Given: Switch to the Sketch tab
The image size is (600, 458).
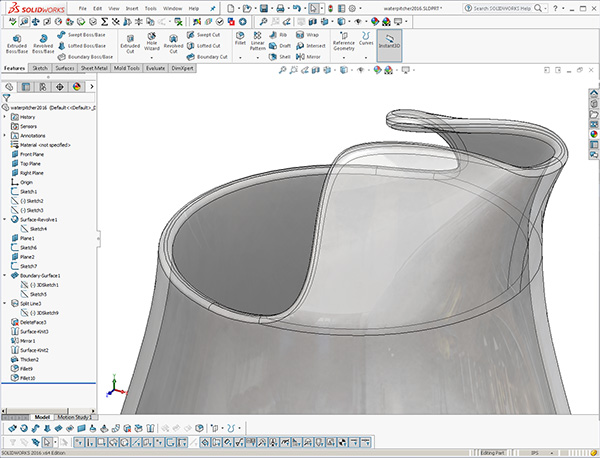Looking at the screenshot, I should coord(40,68).
